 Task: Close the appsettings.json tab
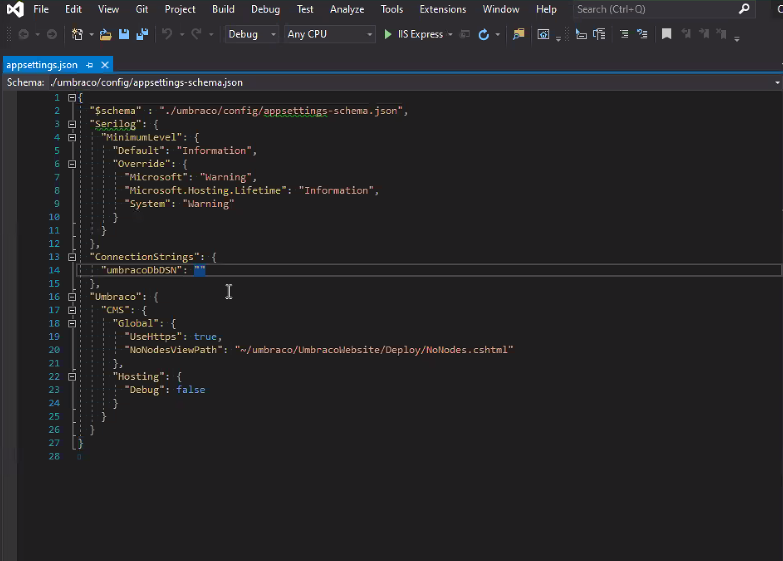[x=105, y=65]
